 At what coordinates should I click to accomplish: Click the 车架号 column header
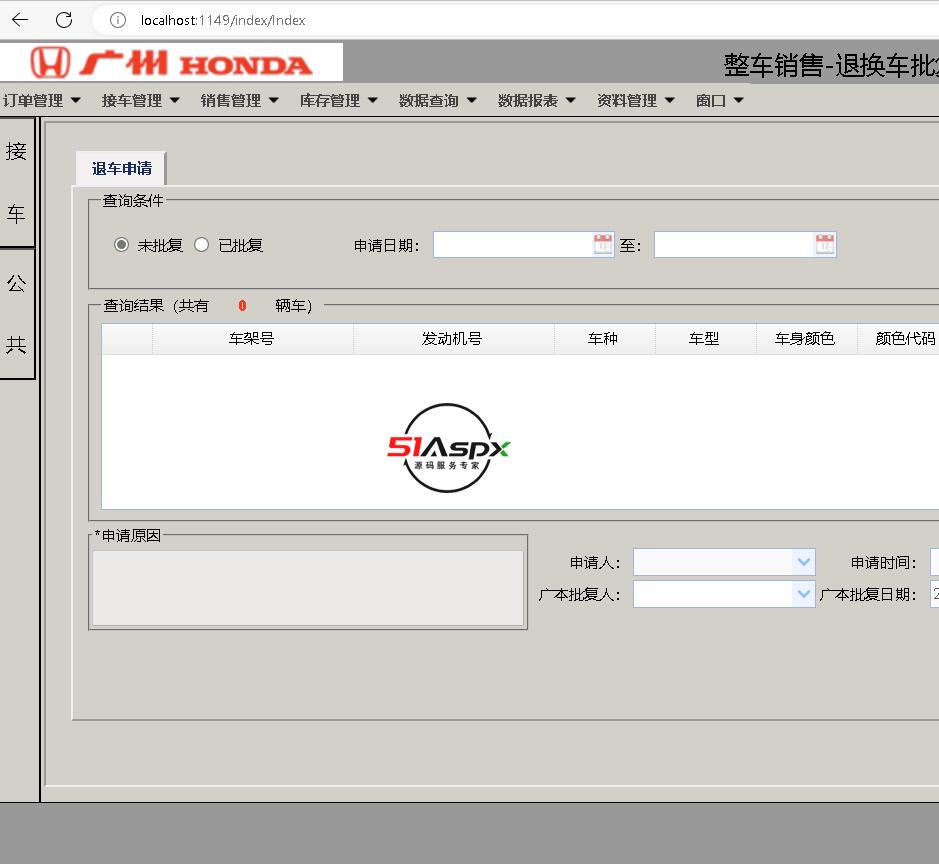click(252, 339)
